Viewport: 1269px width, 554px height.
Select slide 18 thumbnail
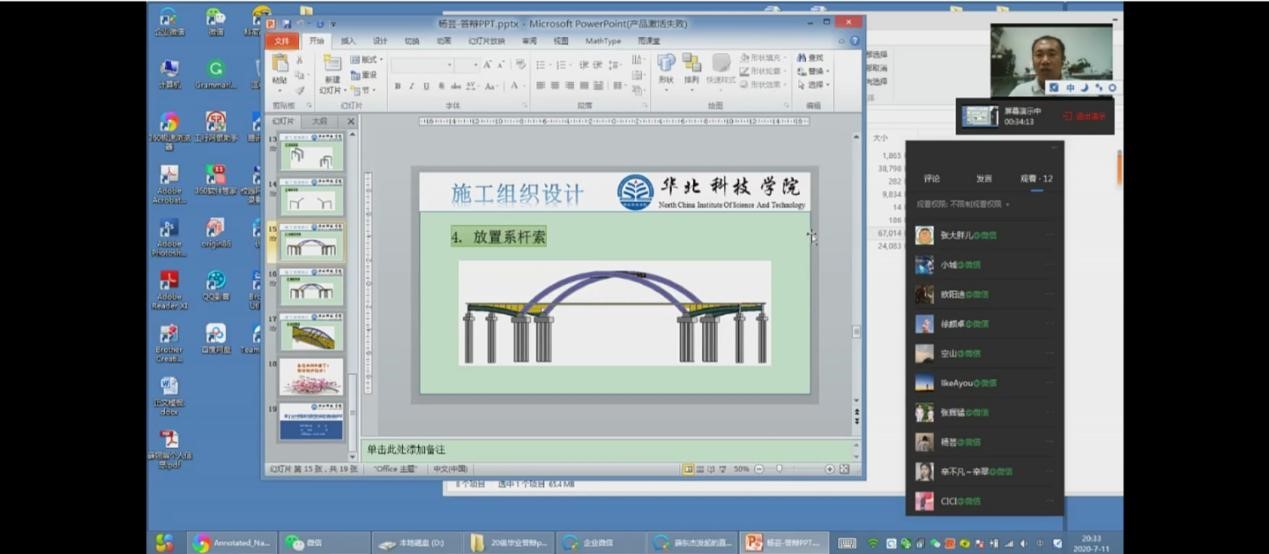click(x=311, y=376)
